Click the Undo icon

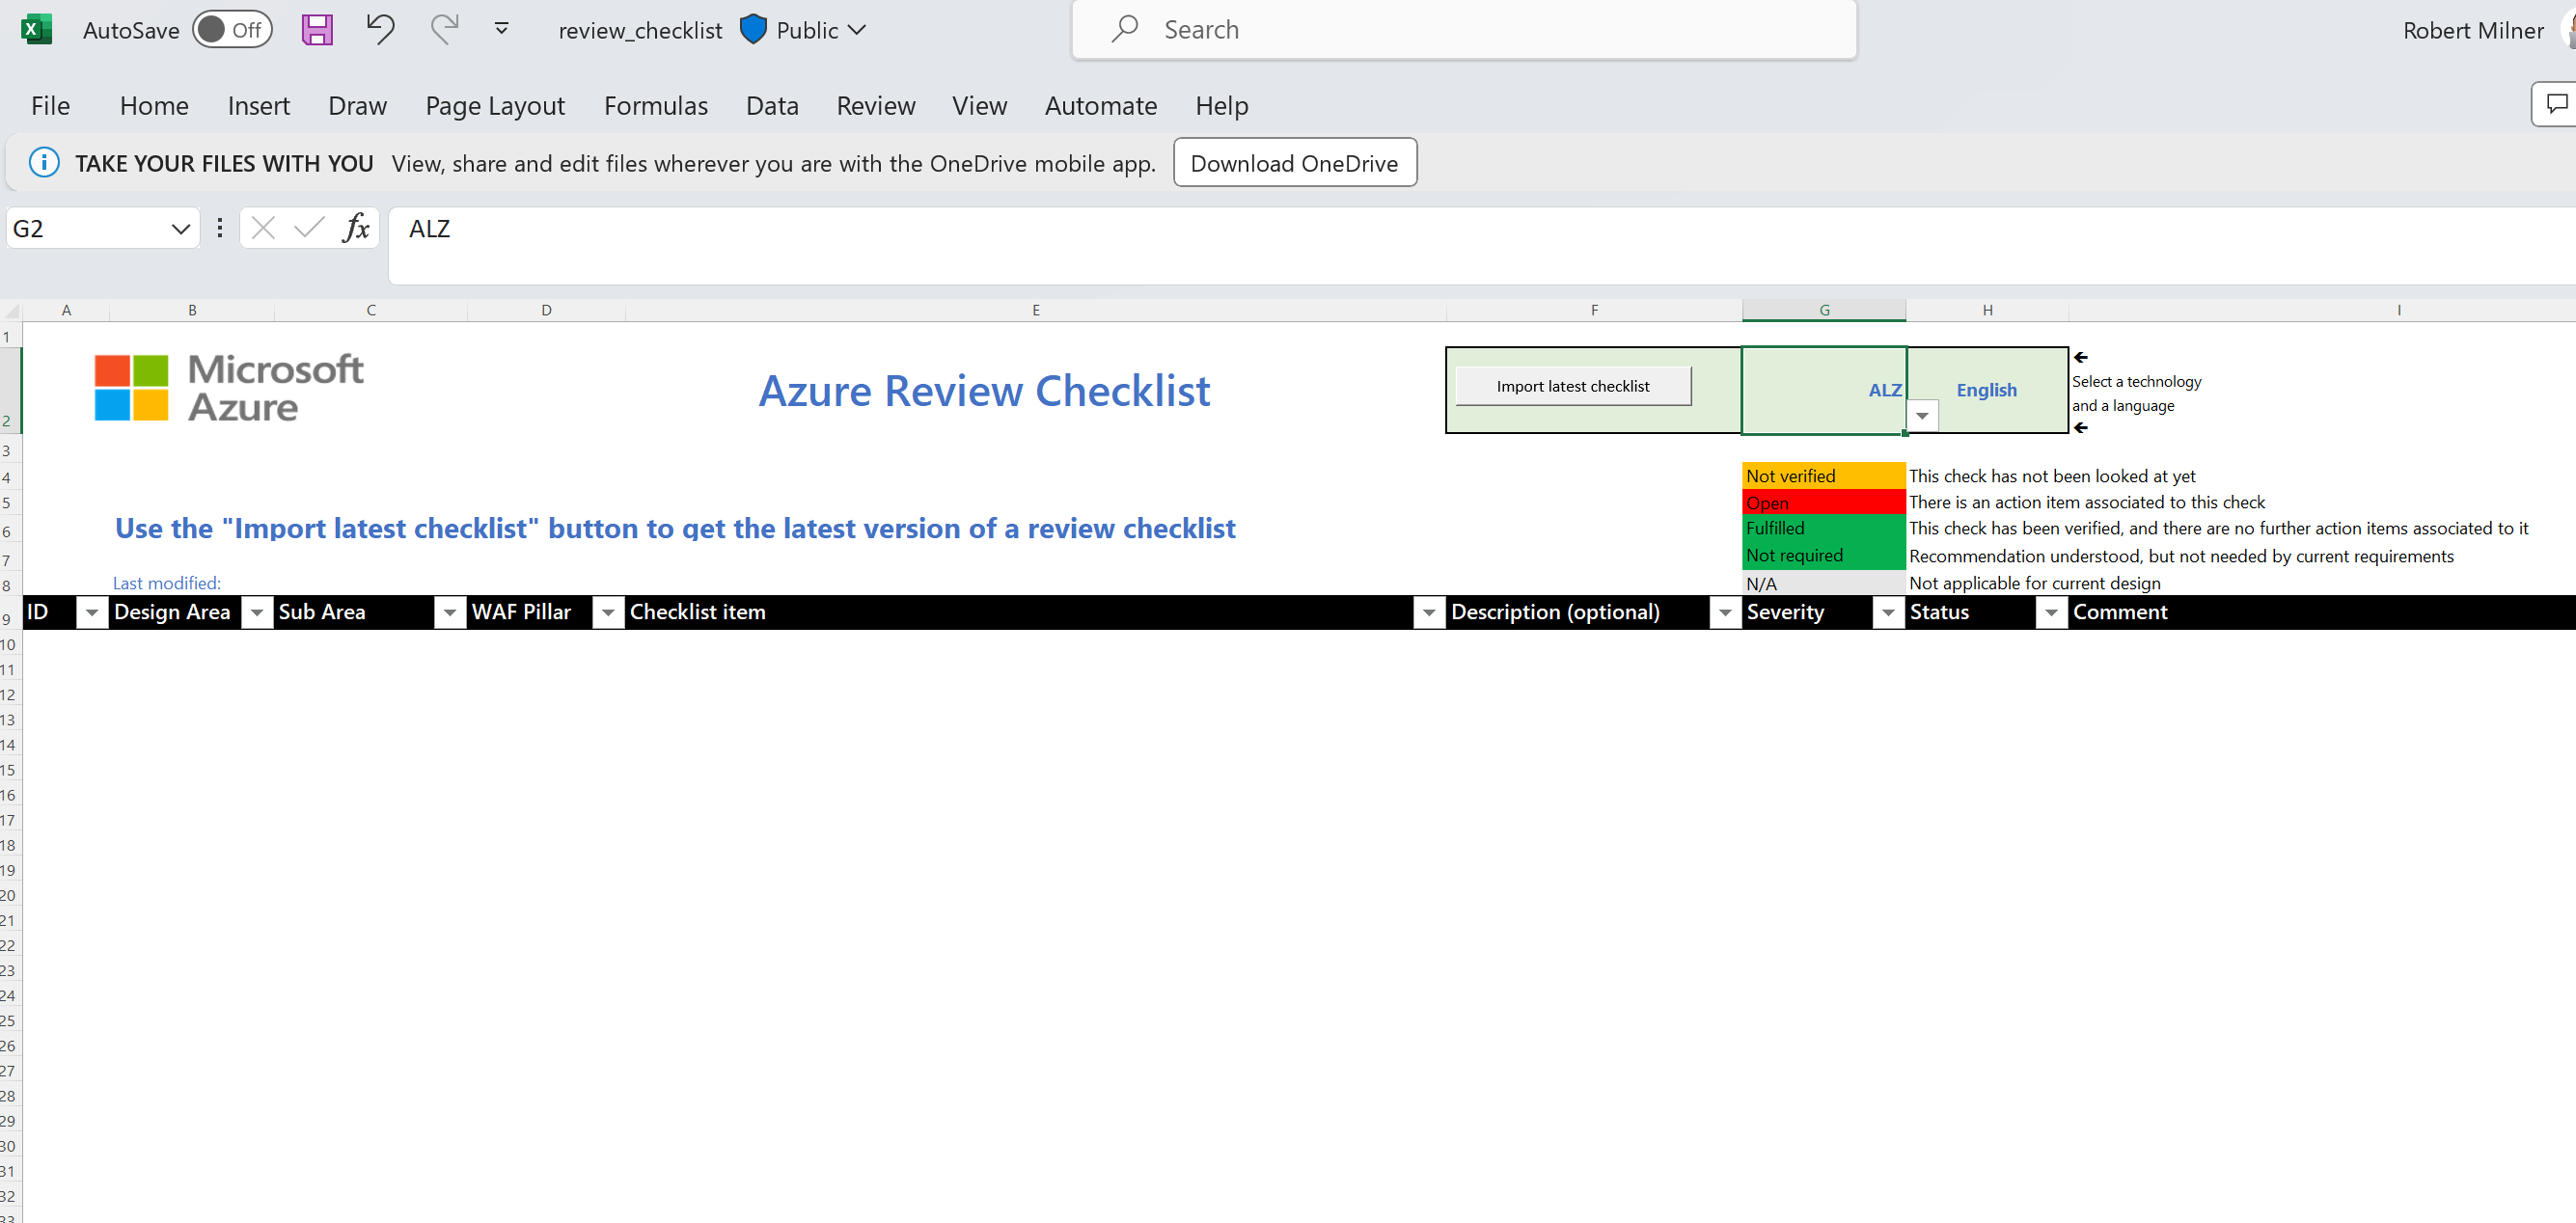coord(380,30)
